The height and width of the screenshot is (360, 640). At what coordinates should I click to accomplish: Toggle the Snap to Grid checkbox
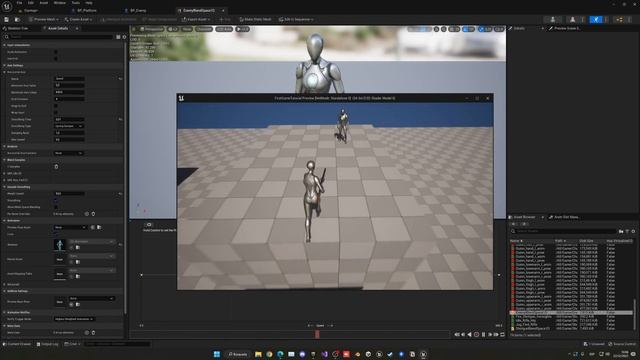56,106
